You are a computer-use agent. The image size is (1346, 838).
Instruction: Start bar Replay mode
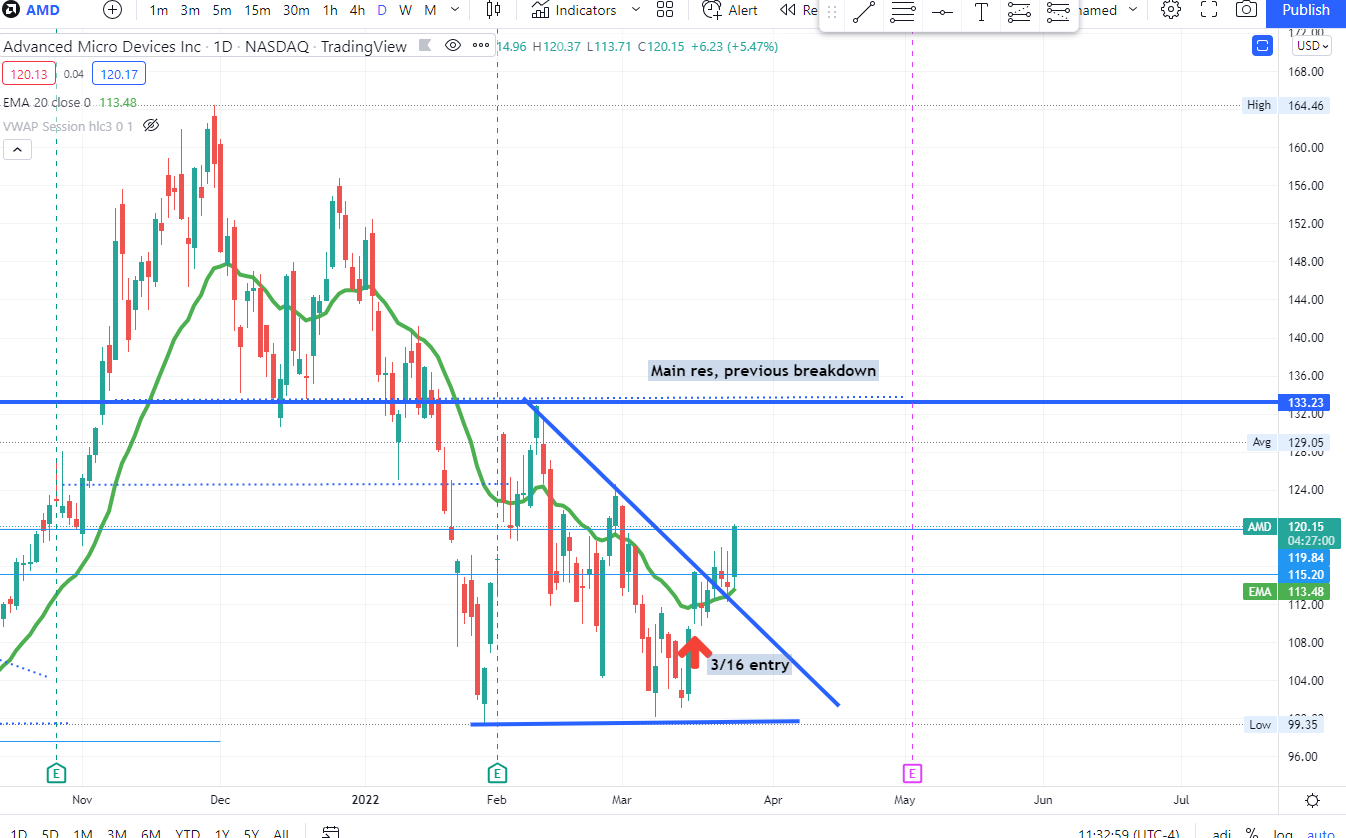pyautogui.click(x=798, y=10)
